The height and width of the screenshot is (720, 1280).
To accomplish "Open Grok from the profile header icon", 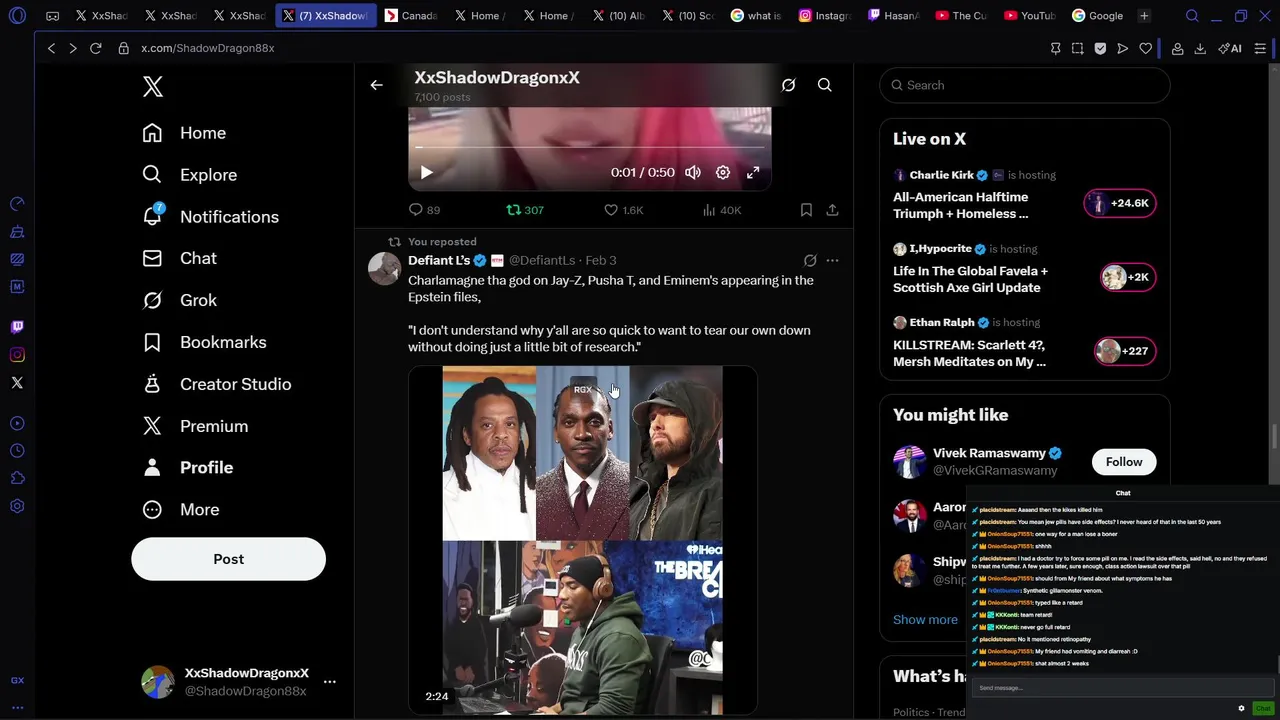I will tap(788, 85).
